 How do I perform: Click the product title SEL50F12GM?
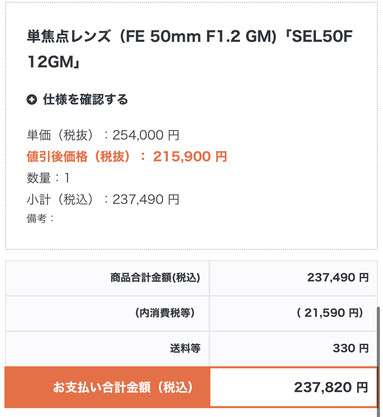[x=189, y=49]
